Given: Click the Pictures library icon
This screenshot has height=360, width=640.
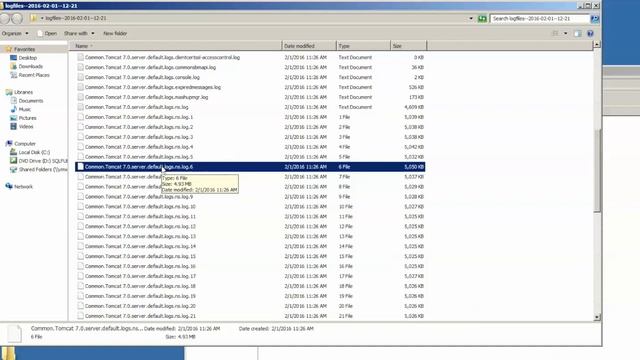Looking at the screenshot, I should coord(13,118).
